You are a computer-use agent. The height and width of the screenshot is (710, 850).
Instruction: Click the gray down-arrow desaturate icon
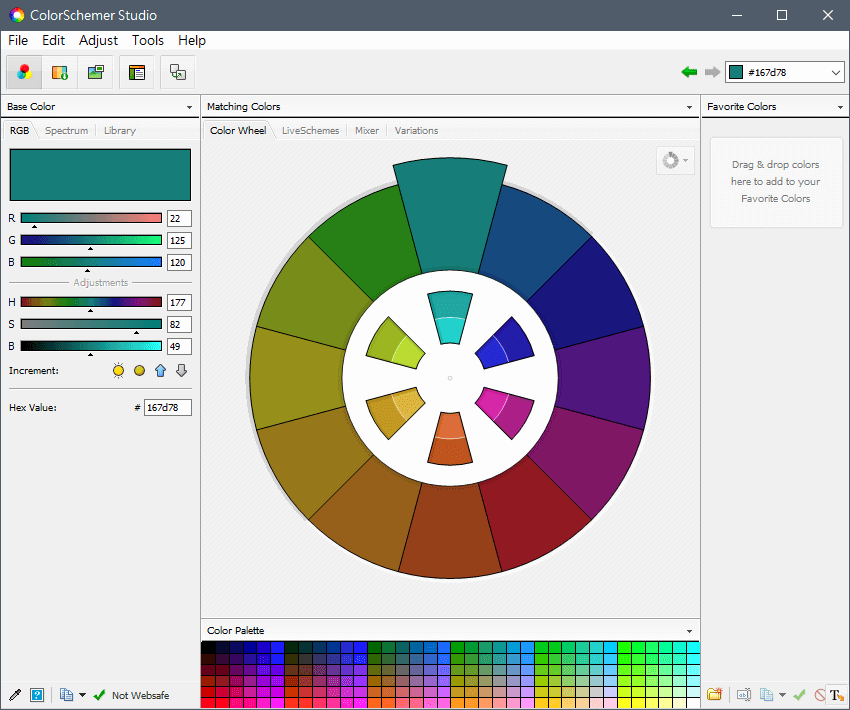pos(182,371)
